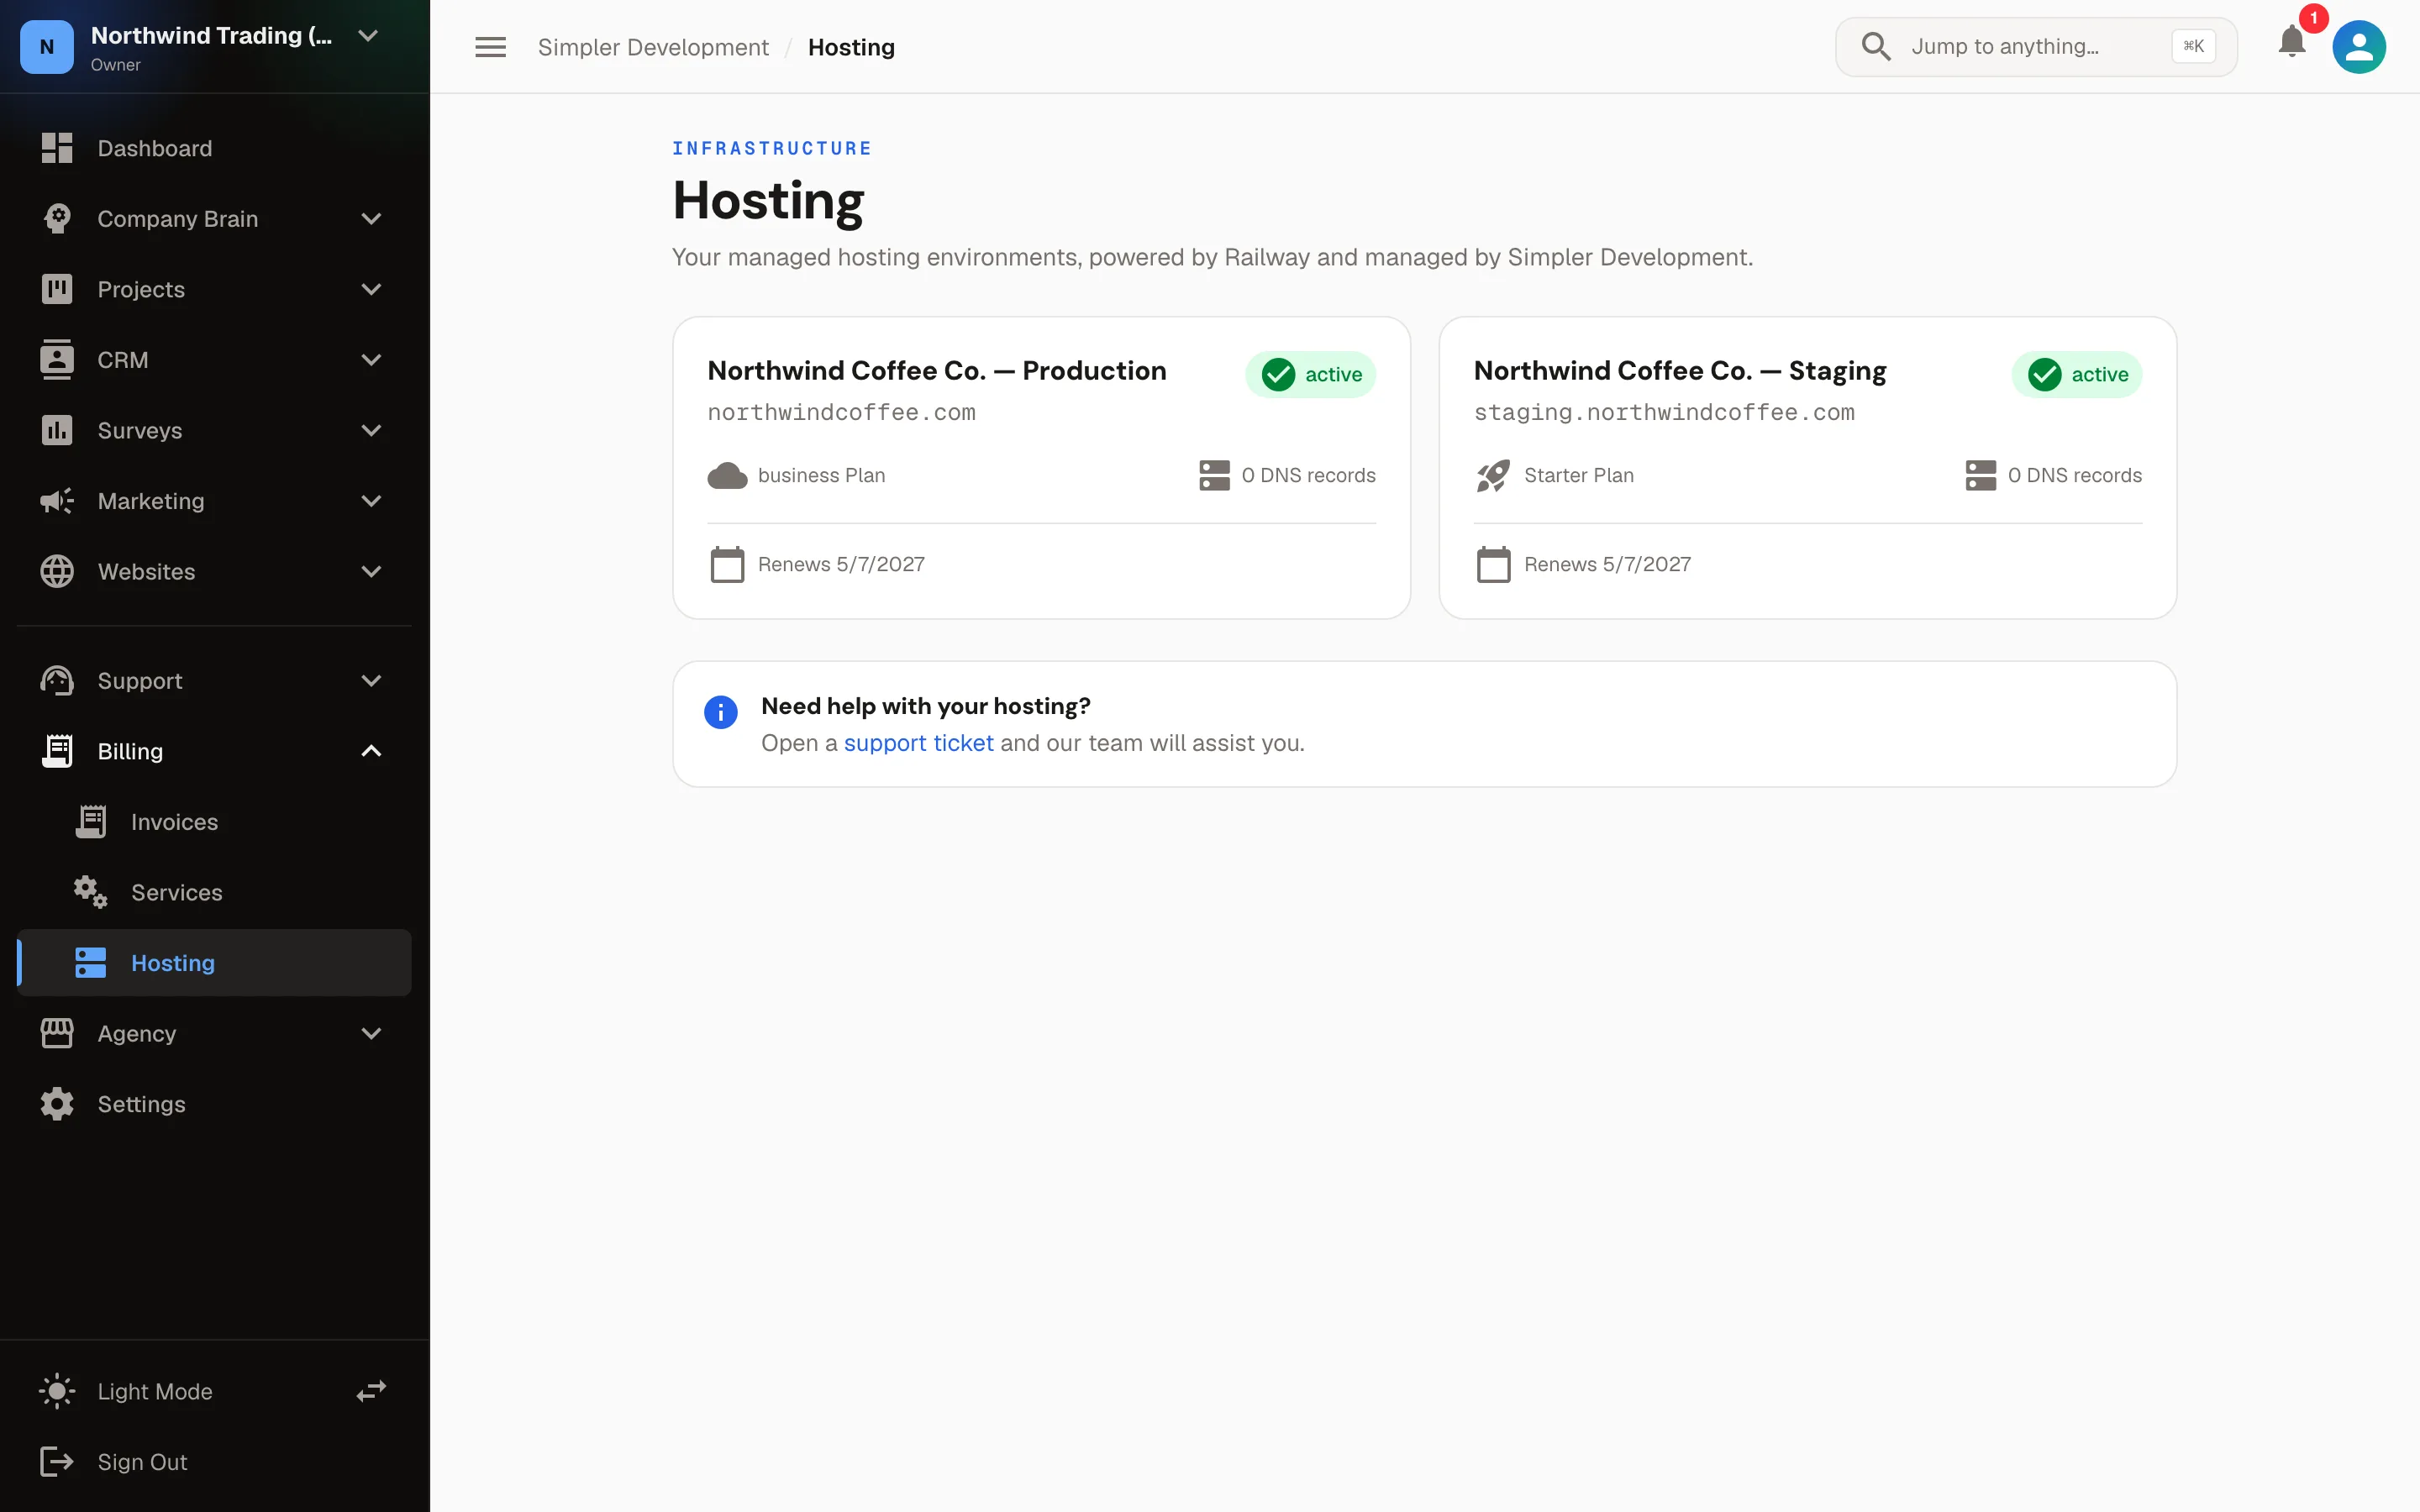Click the Jump to anything search field
This screenshot has height=1512, width=2420.
tap(2036, 47)
